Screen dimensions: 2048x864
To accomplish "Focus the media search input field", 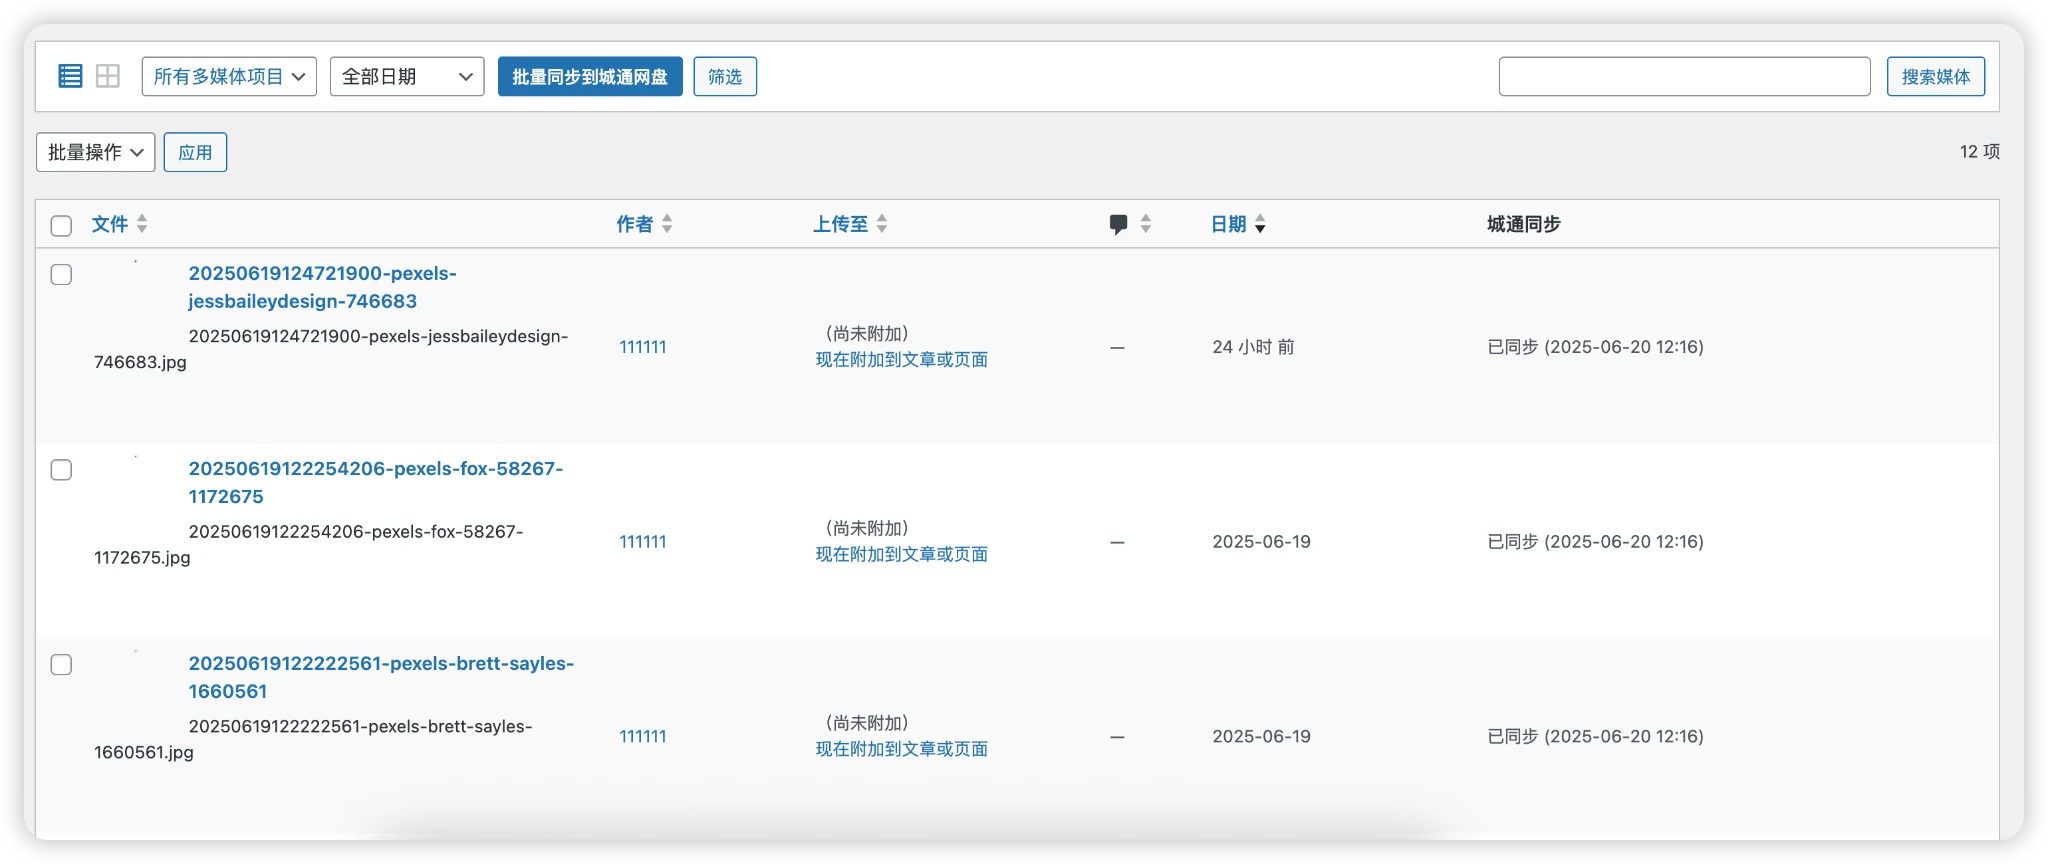I will coord(1684,77).
